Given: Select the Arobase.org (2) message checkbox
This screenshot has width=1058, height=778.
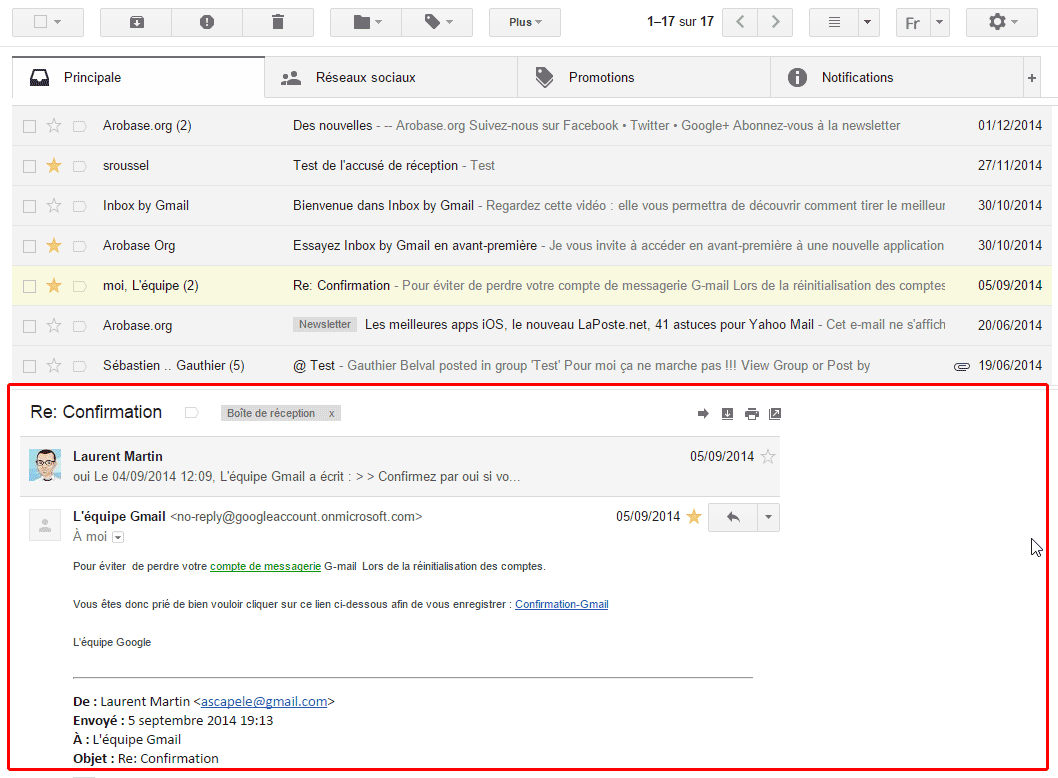Looking at the screenshot, I should point(30,126).
